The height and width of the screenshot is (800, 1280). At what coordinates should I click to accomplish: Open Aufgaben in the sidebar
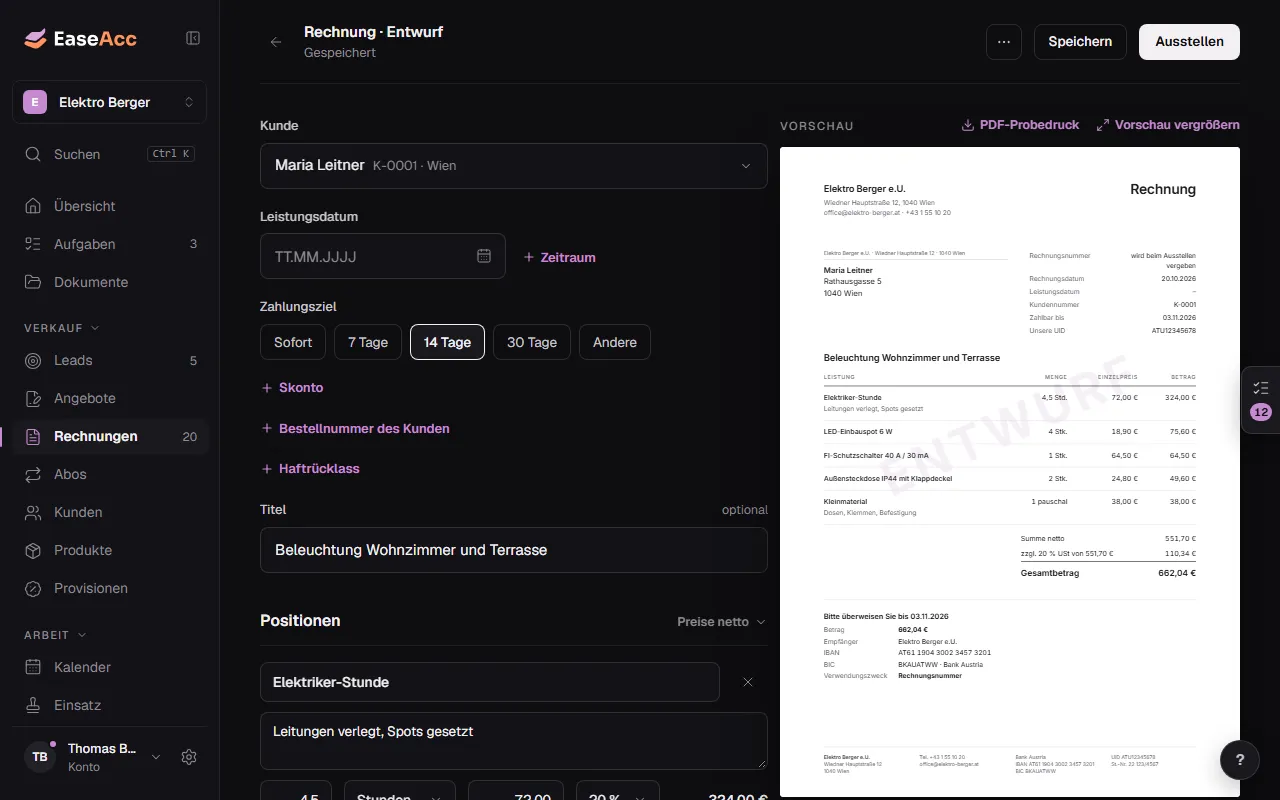110,244
